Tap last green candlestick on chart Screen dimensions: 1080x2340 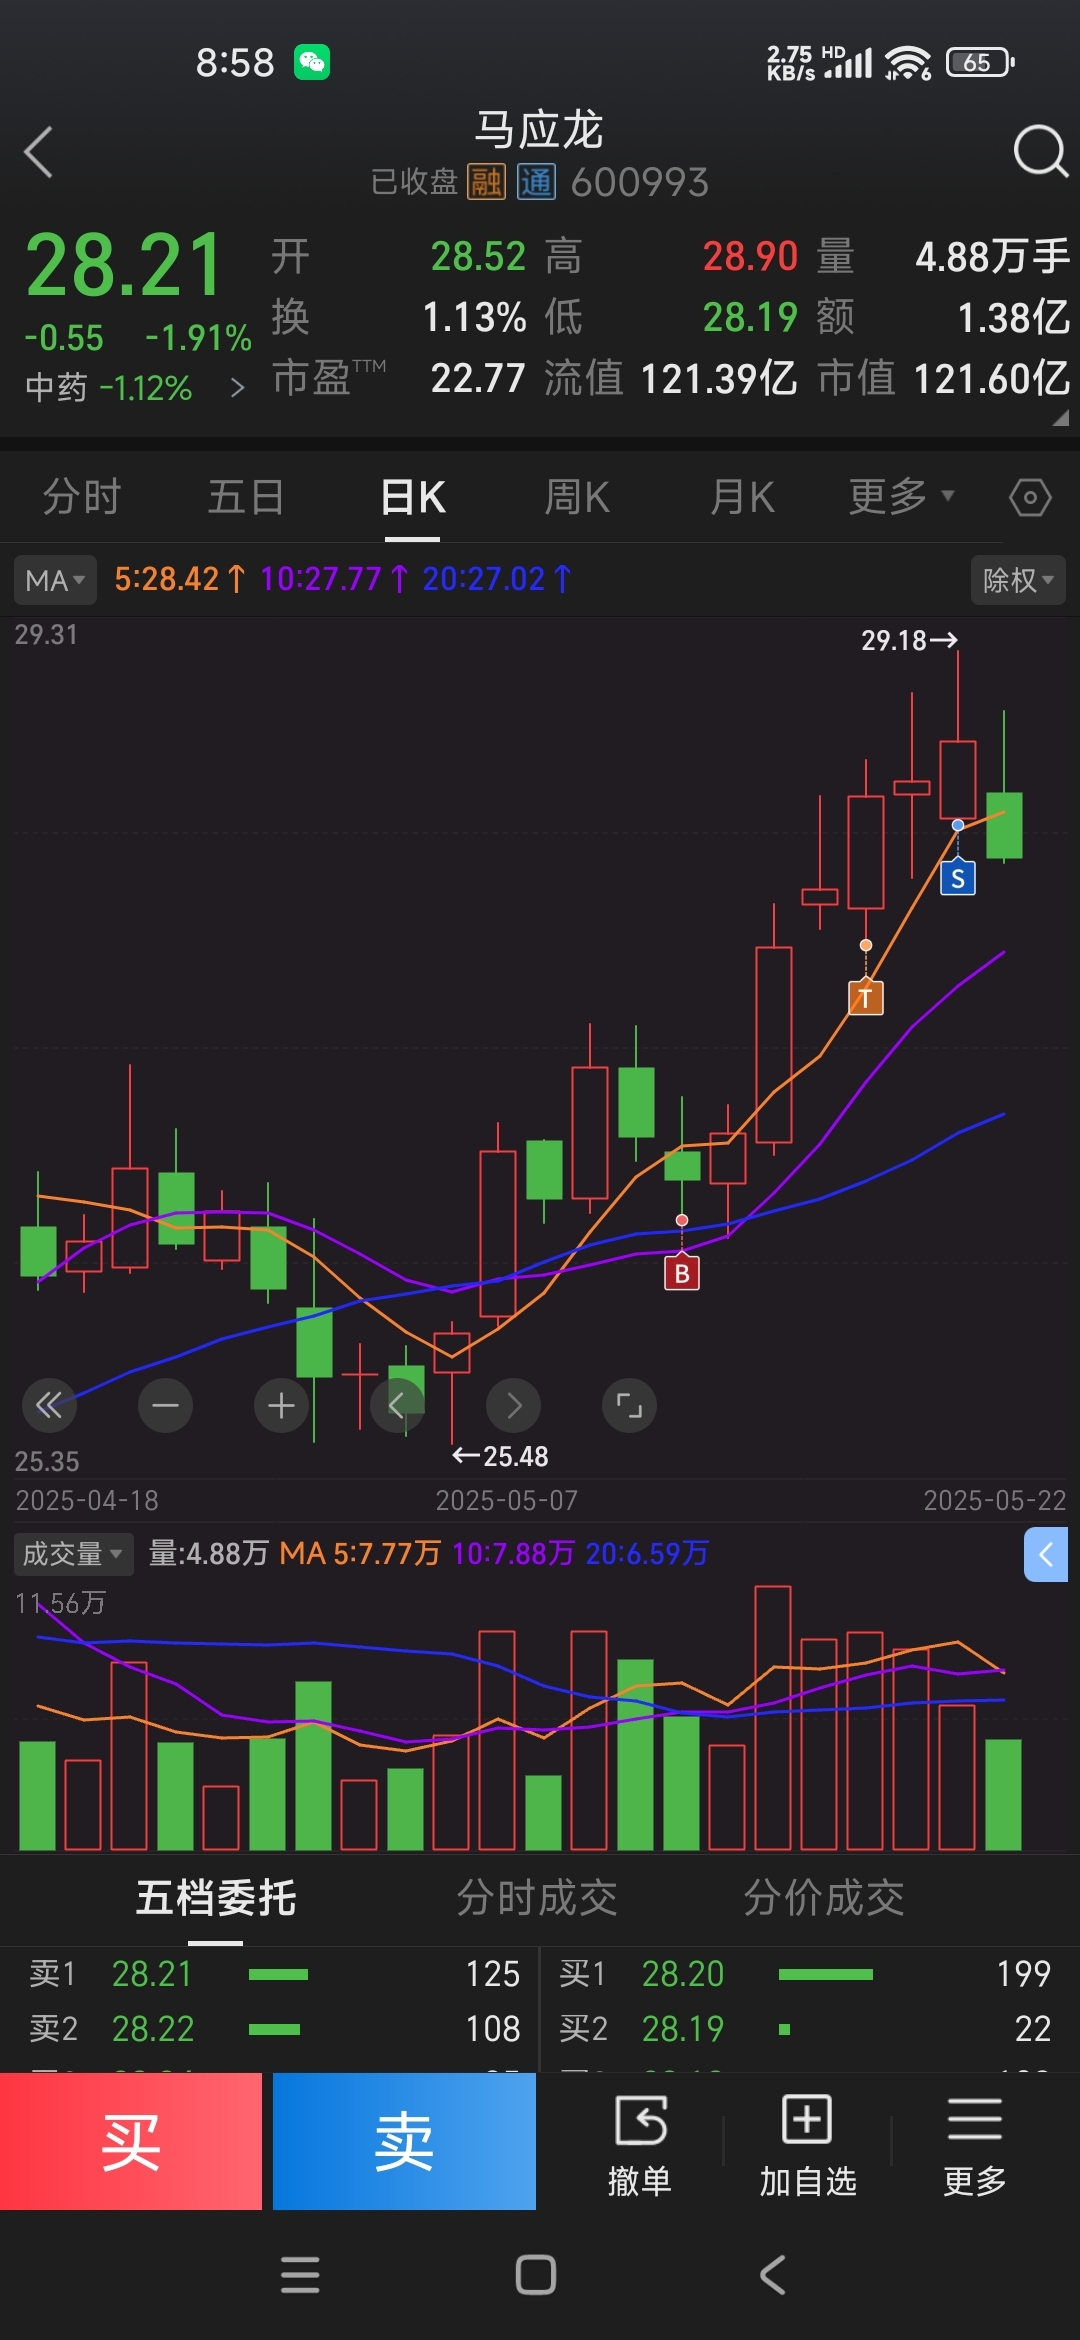[x=1004, y=825]
